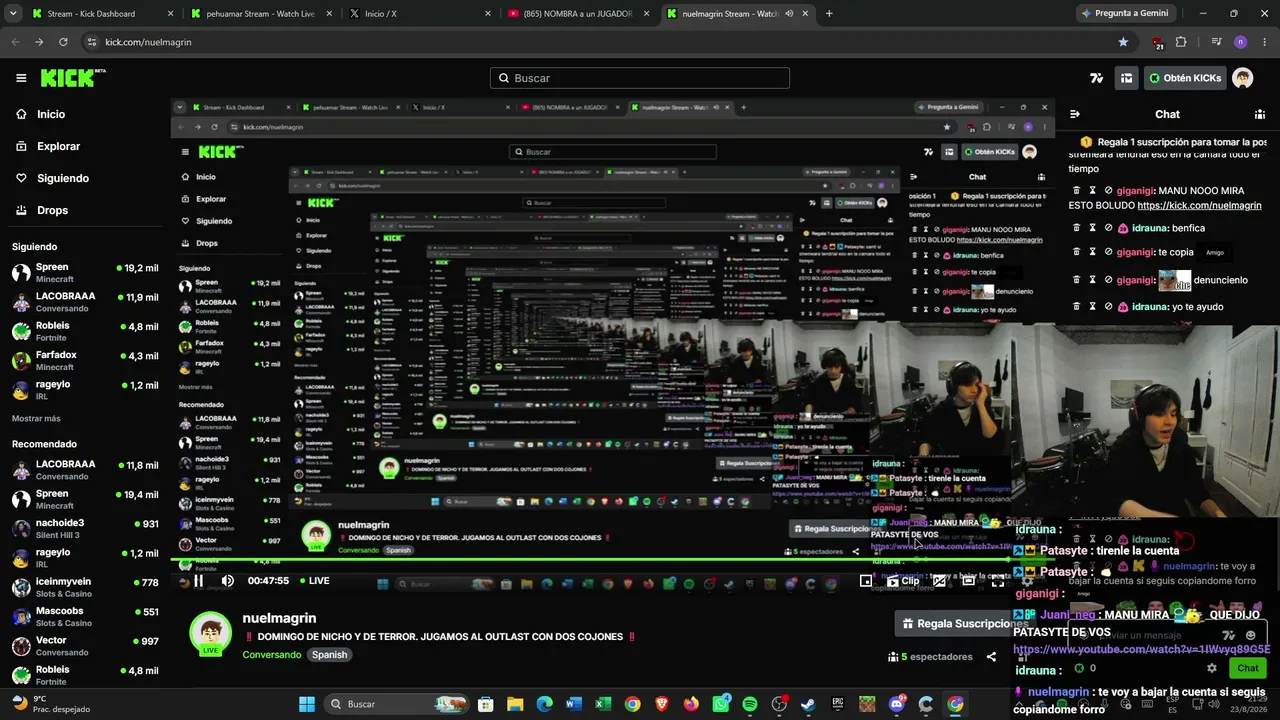The image size is (1280, 720).
Task: Open nachoide3 Silent Hill 3 channel
Action: tap(85, 528)
